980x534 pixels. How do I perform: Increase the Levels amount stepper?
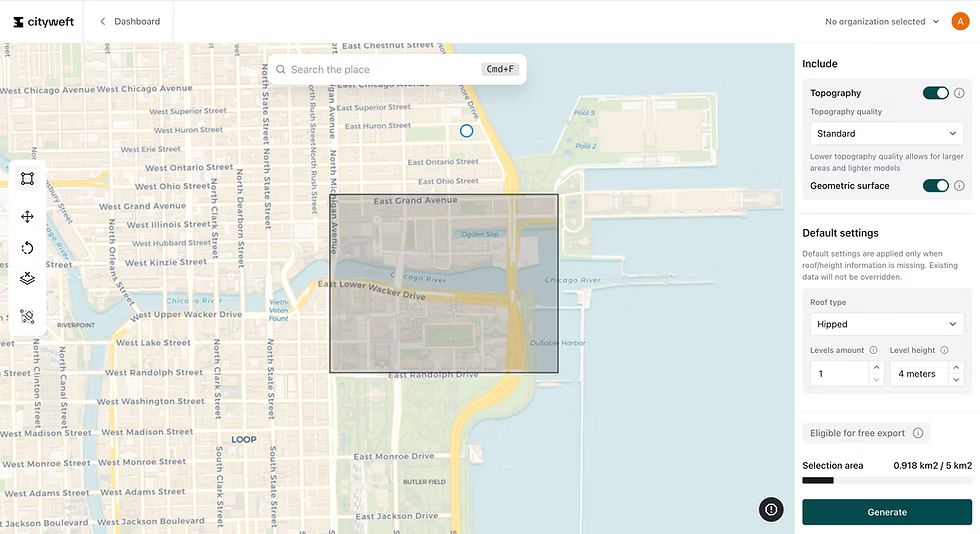(x=877, y=368)
